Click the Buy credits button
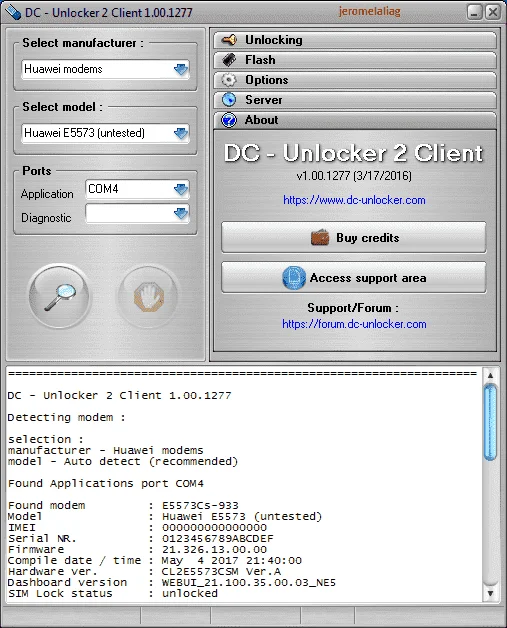 pos(354,238)
